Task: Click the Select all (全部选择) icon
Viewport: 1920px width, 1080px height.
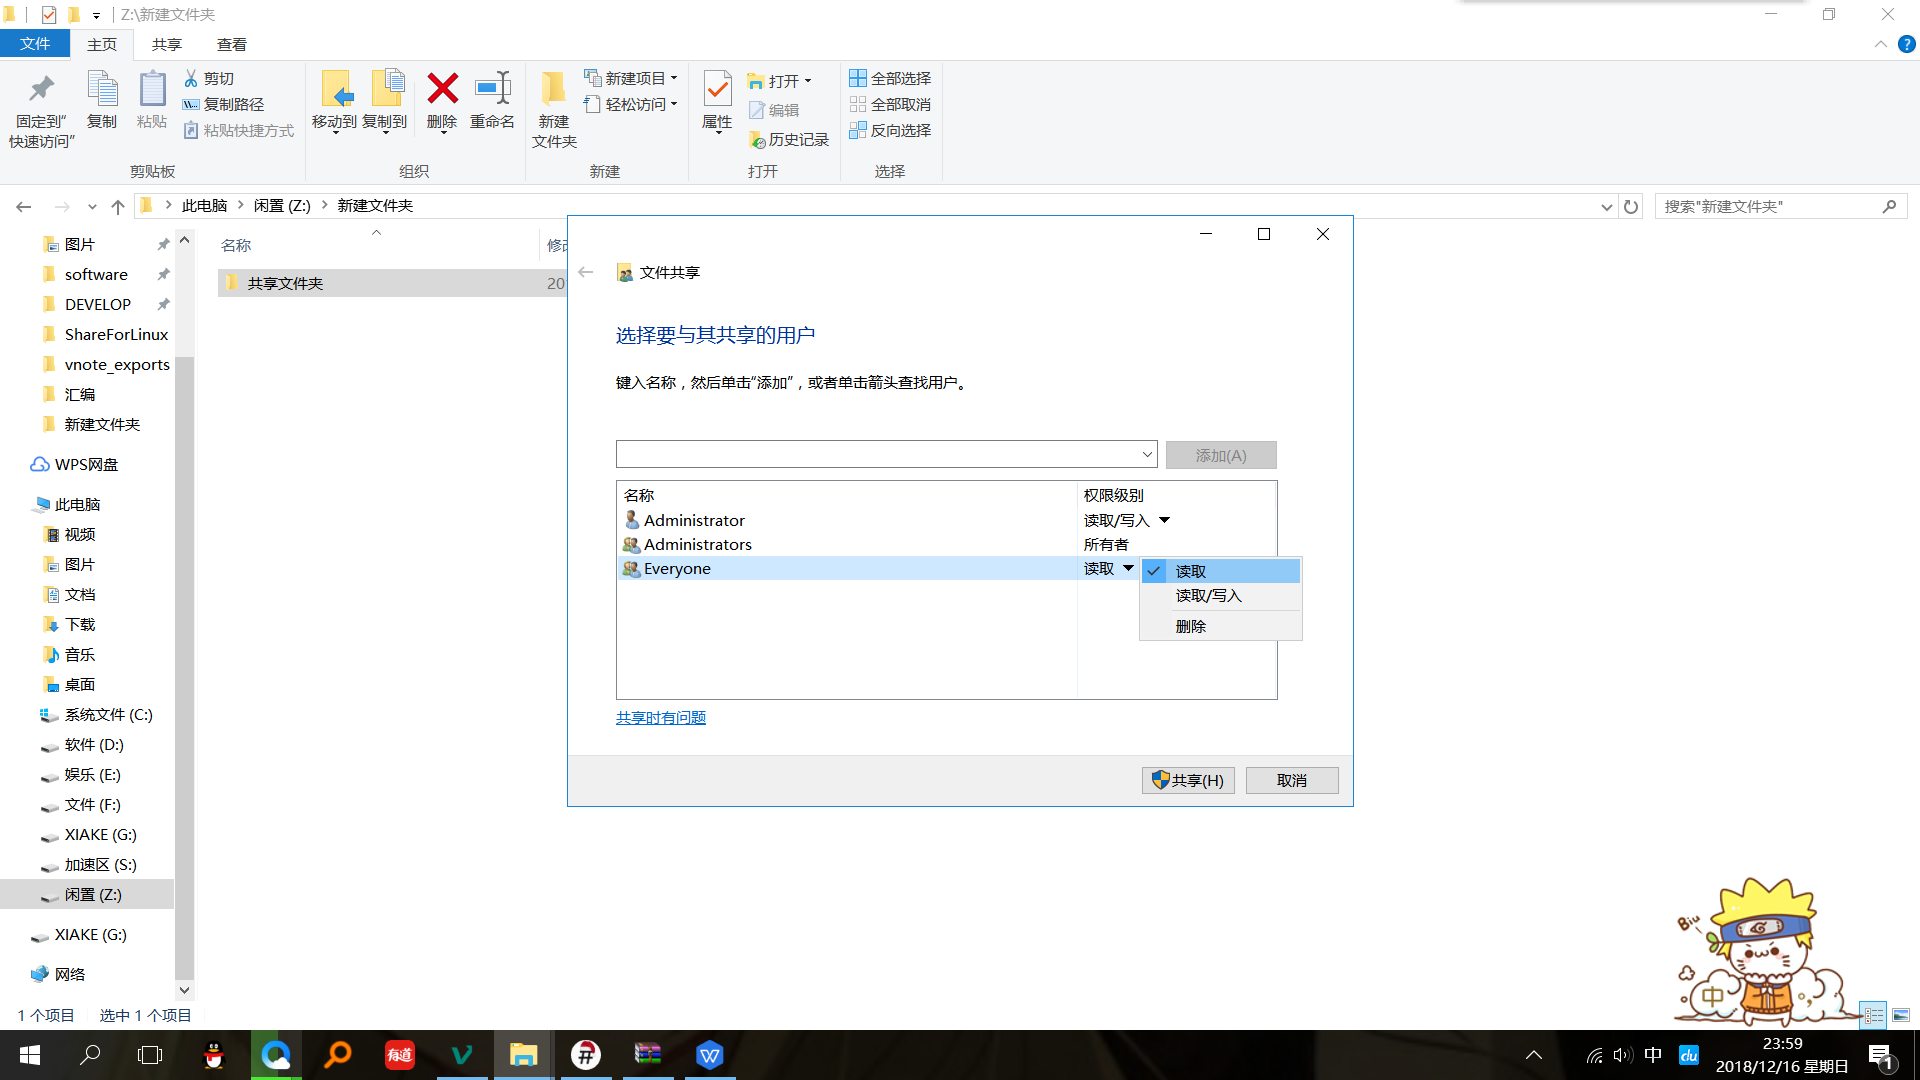Action: [858, 78]
